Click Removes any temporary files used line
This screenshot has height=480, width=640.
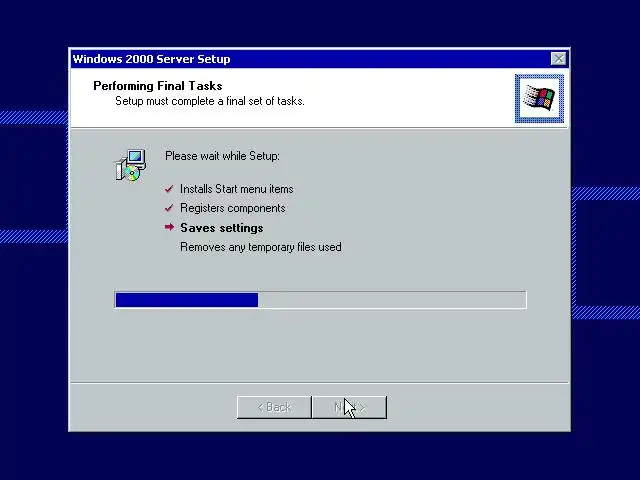point(261,247)
